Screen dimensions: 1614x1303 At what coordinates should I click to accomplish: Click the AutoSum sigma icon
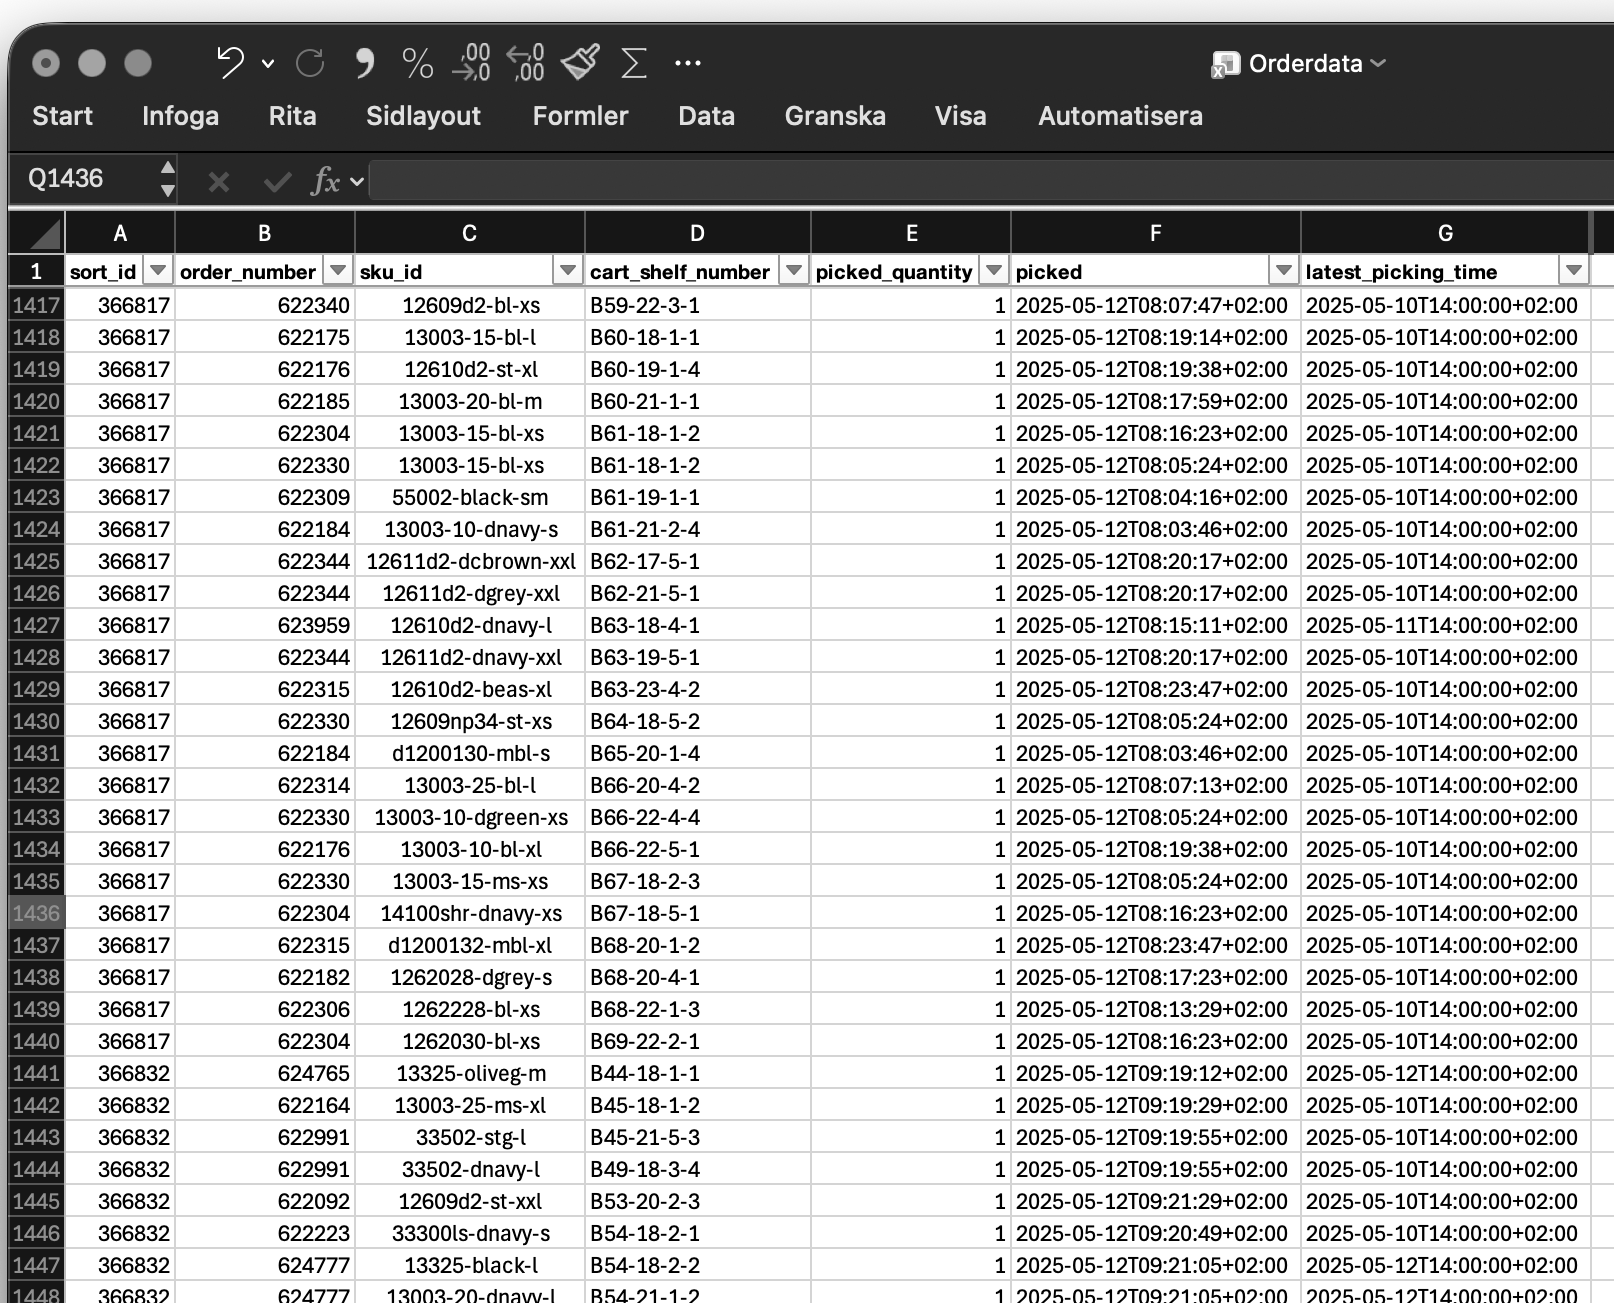(632, 63)
